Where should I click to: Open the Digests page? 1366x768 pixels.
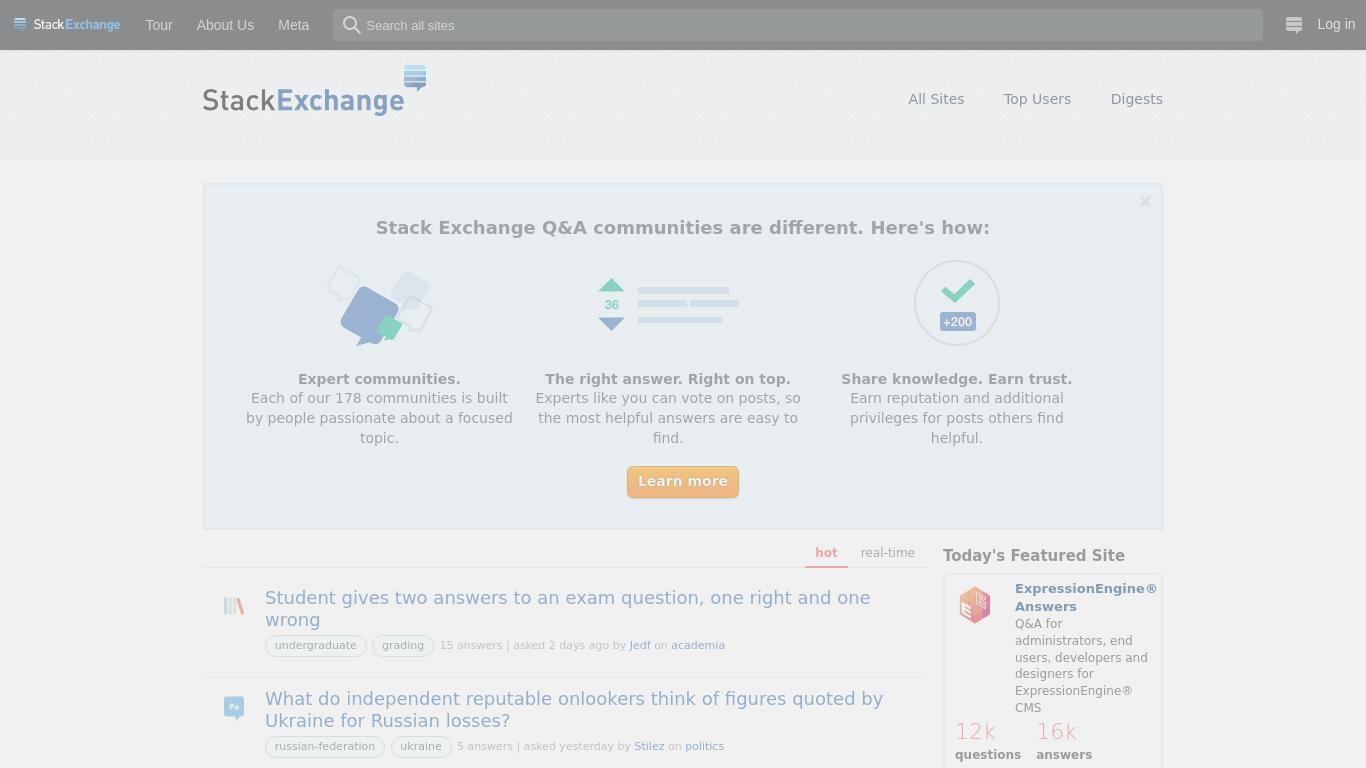click(x=1136, y=99)
